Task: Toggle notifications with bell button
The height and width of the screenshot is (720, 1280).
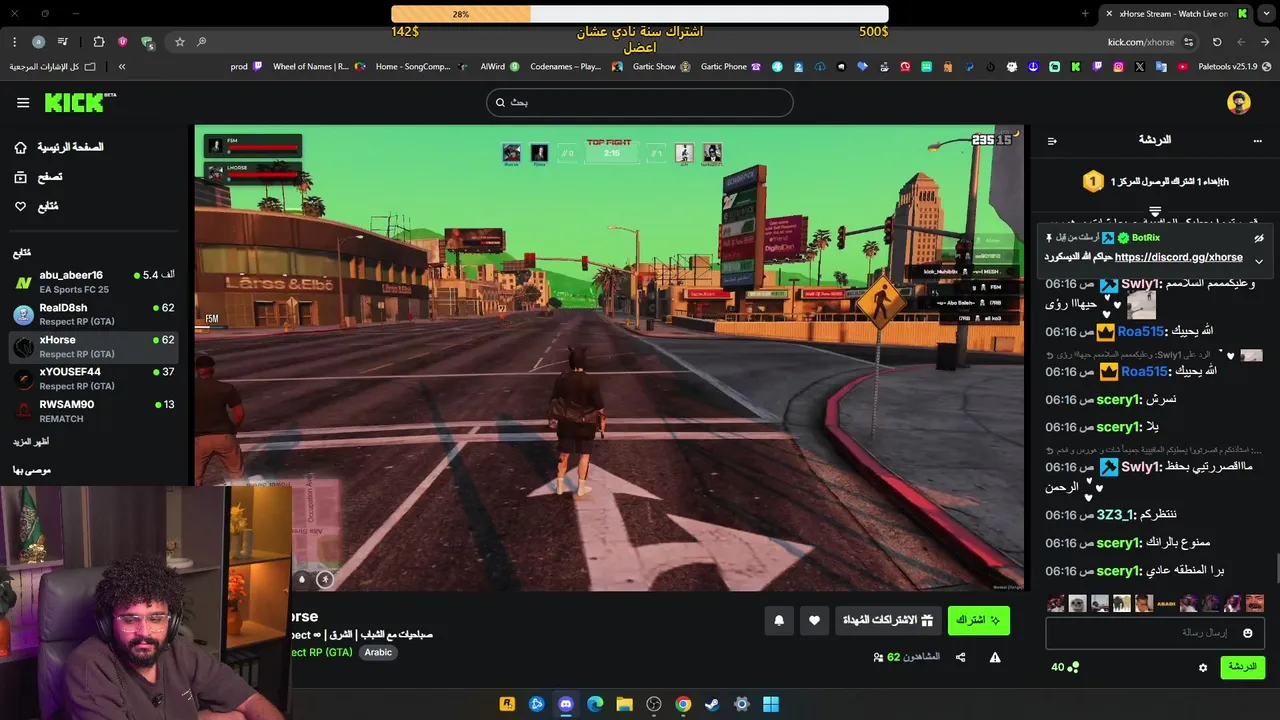Action: coord(779,620)
